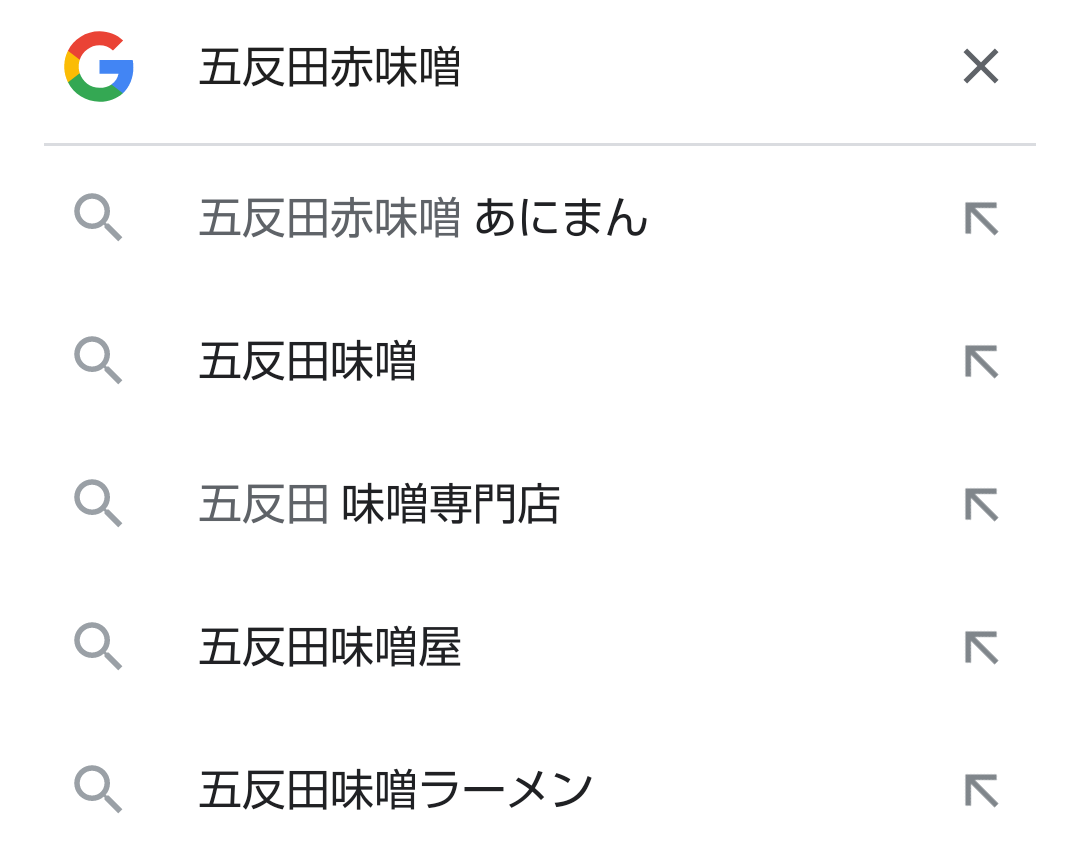
Task: Click the あにまん portion of first suggestion
Action: point(561,218)
